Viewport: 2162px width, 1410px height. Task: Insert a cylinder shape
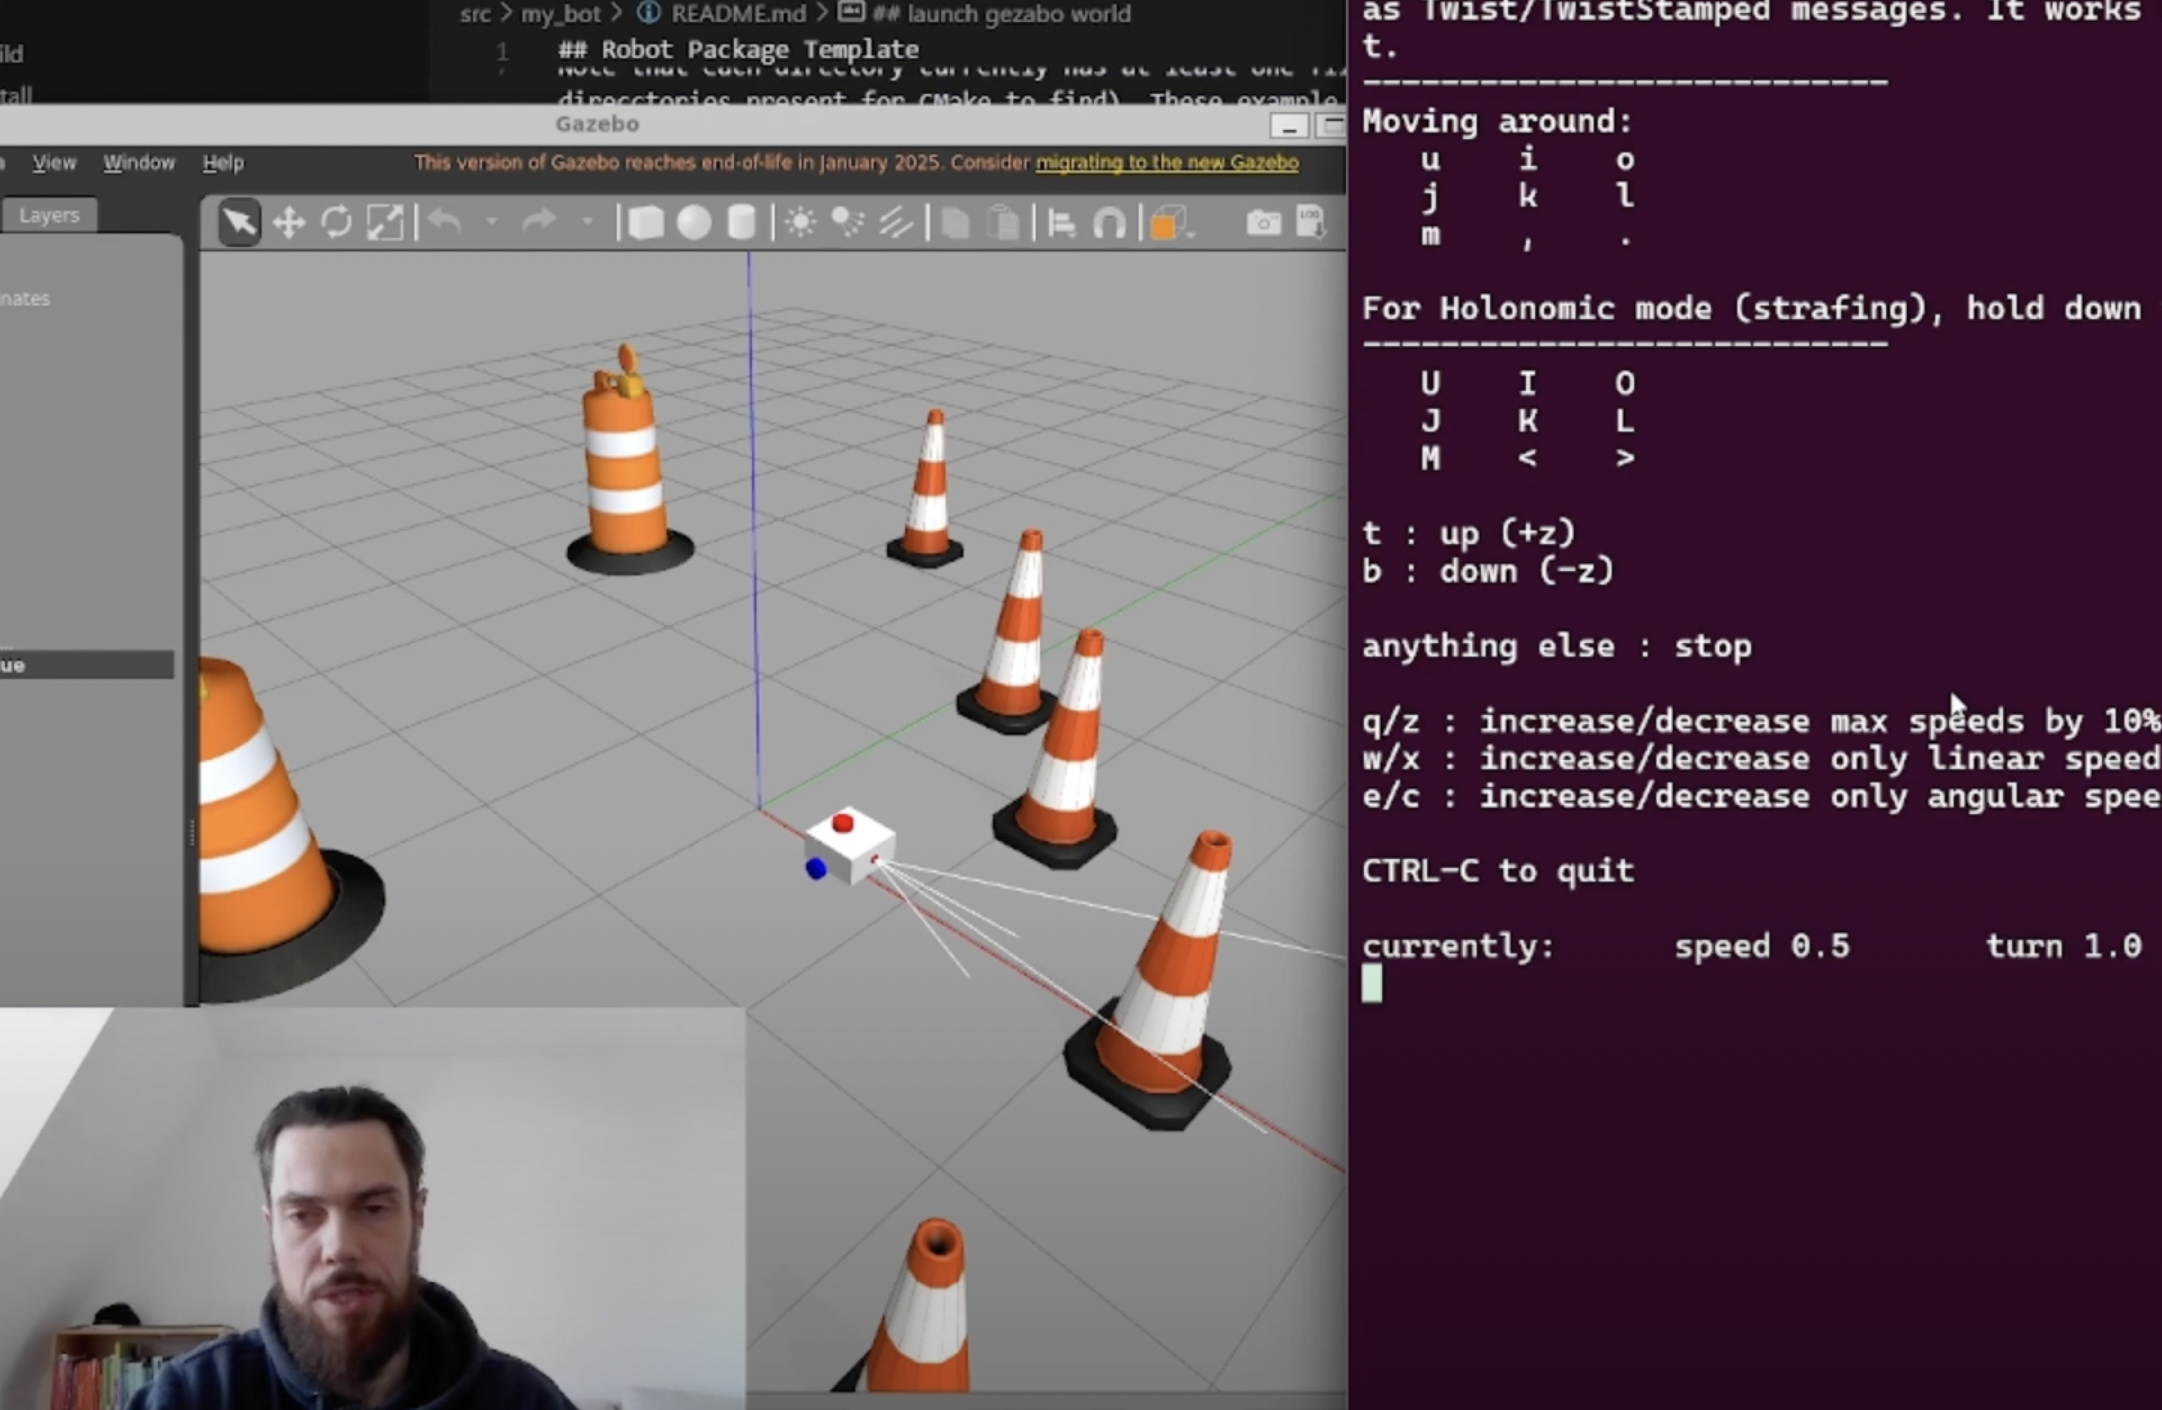coord(741,222)
